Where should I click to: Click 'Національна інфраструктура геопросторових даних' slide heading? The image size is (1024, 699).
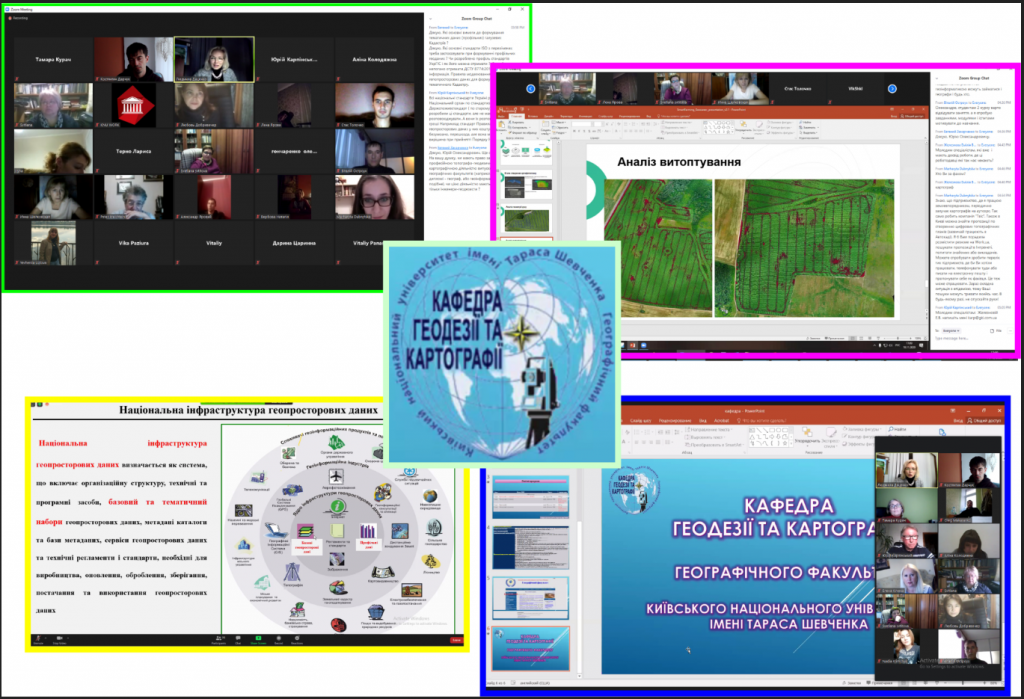point(248,410)
